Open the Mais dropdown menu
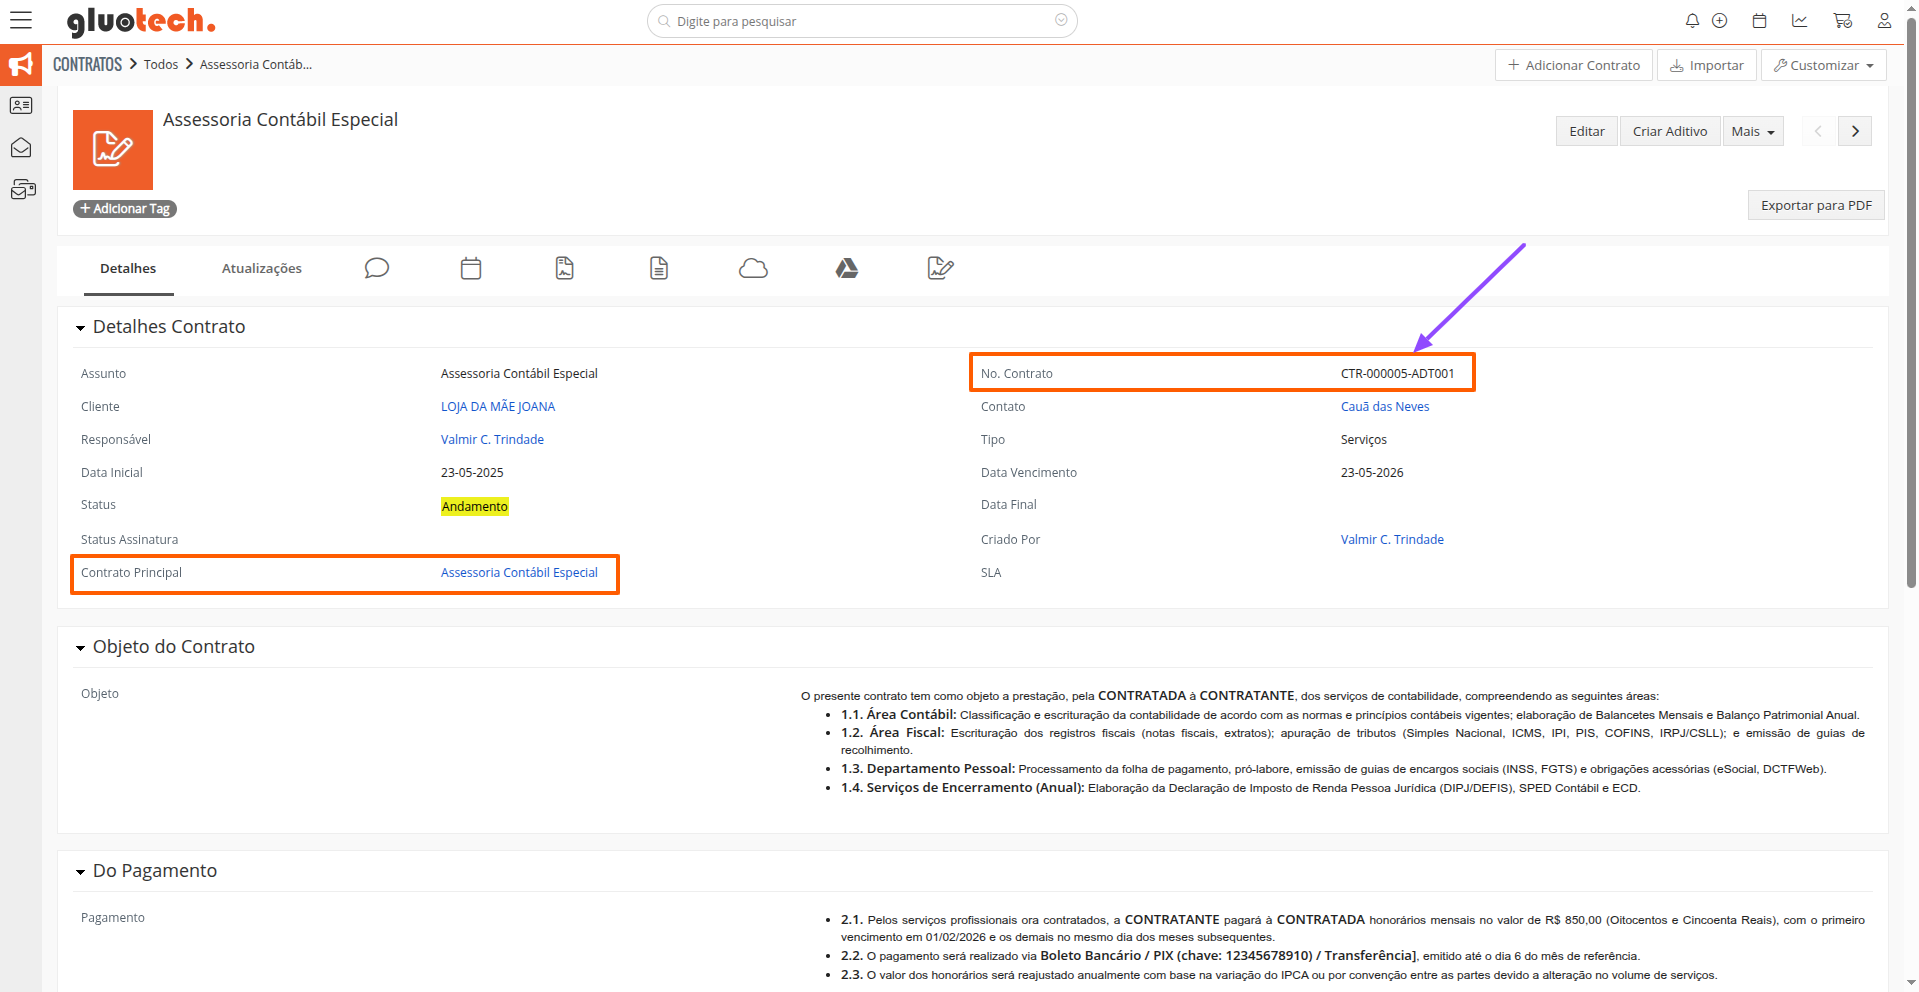Screen dimensions: 1919x992 point(1752,131)
